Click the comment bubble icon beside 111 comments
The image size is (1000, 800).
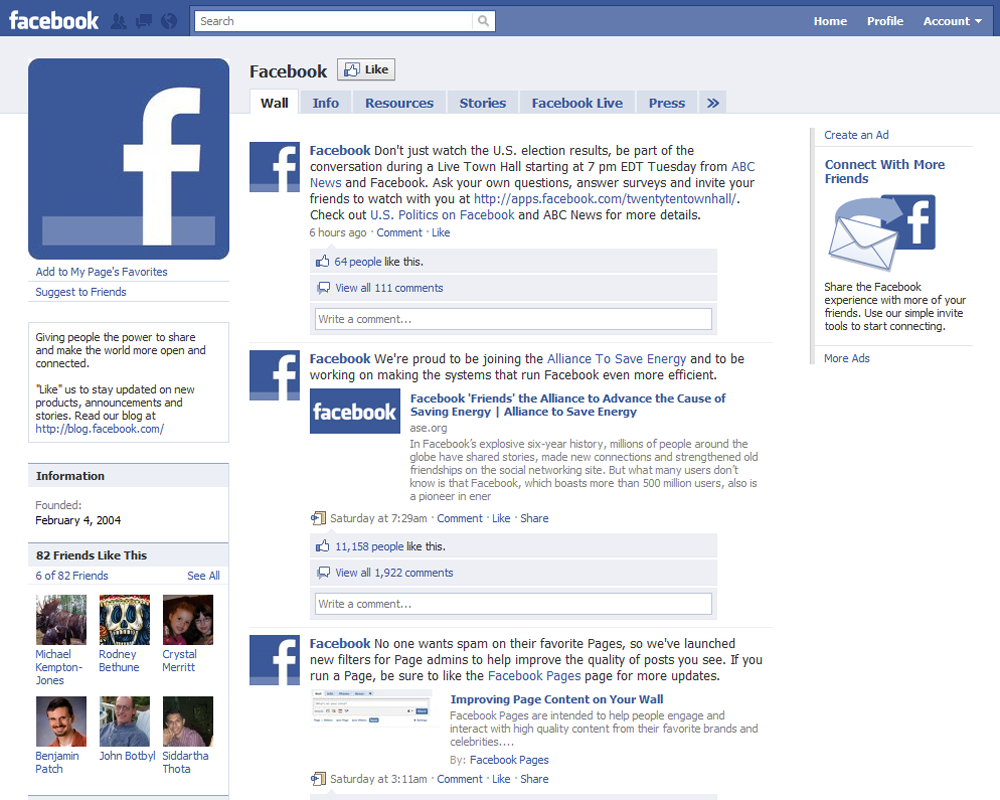click(324, 288)
